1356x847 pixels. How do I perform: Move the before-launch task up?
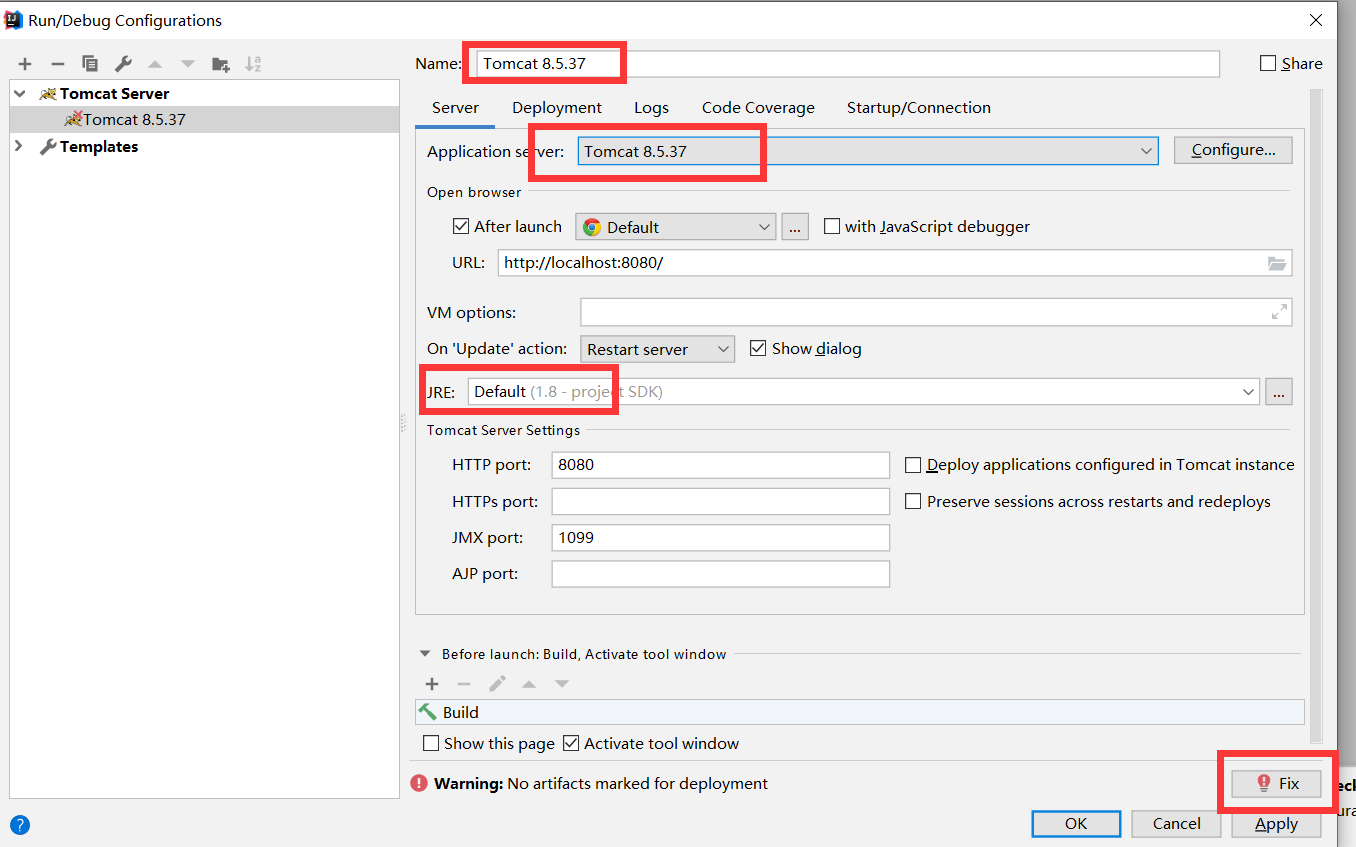coord(529,684)
